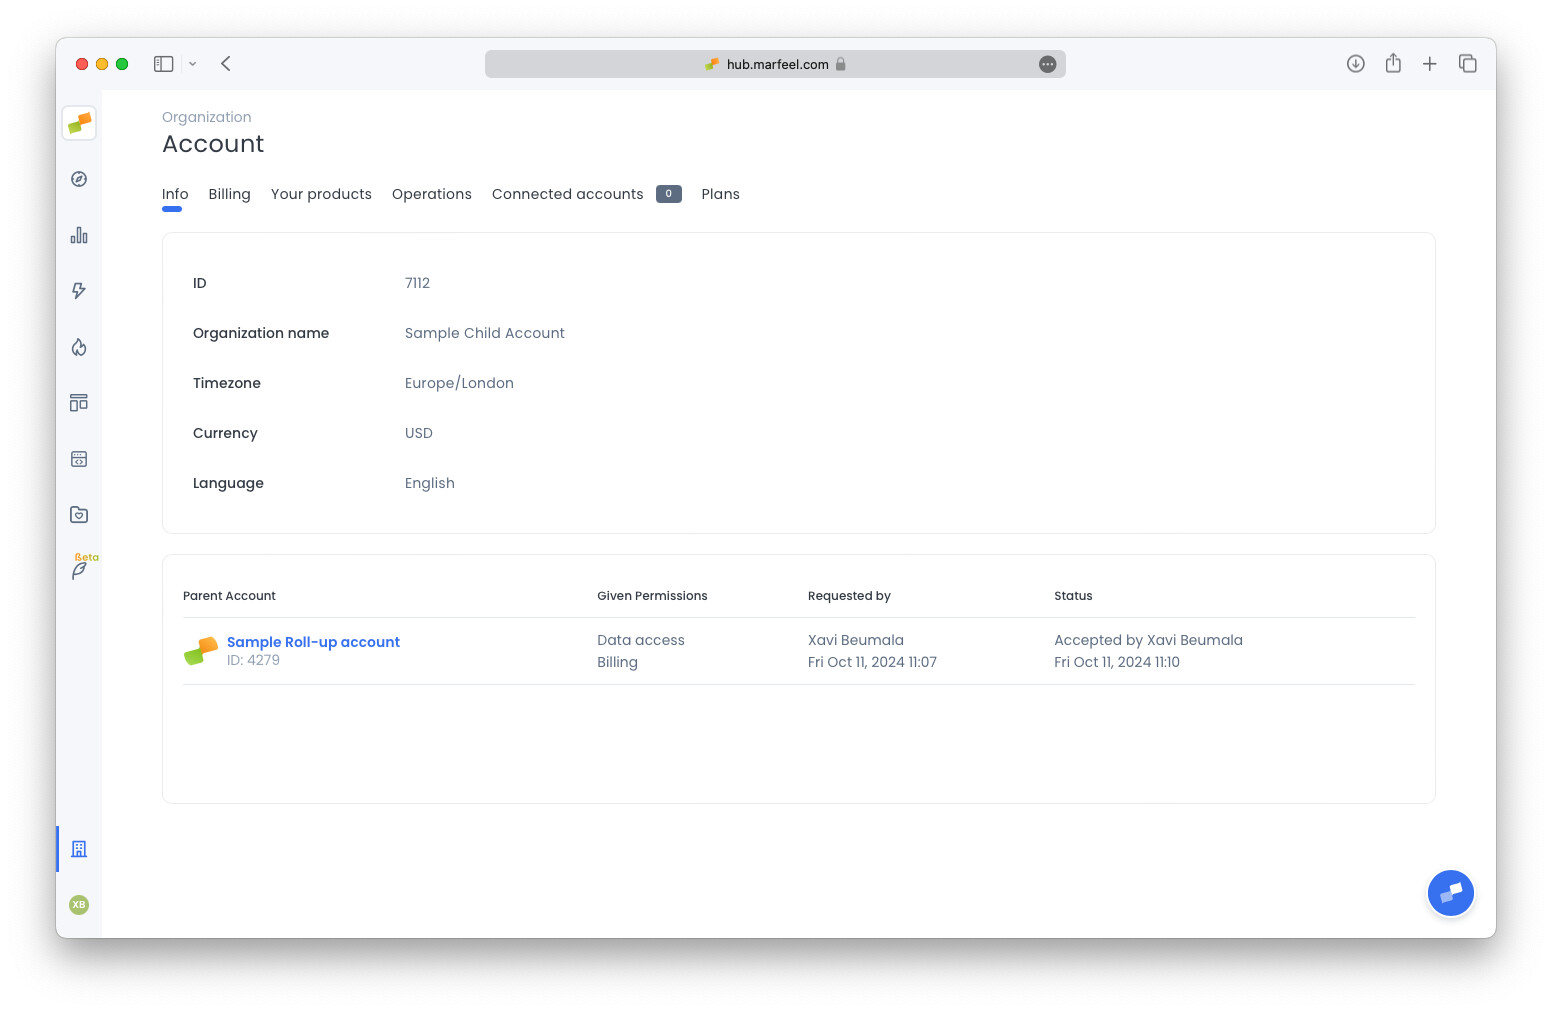Select the active building organization icon
Viewport: 1552px width, 1012px height.
coord(79,848)
